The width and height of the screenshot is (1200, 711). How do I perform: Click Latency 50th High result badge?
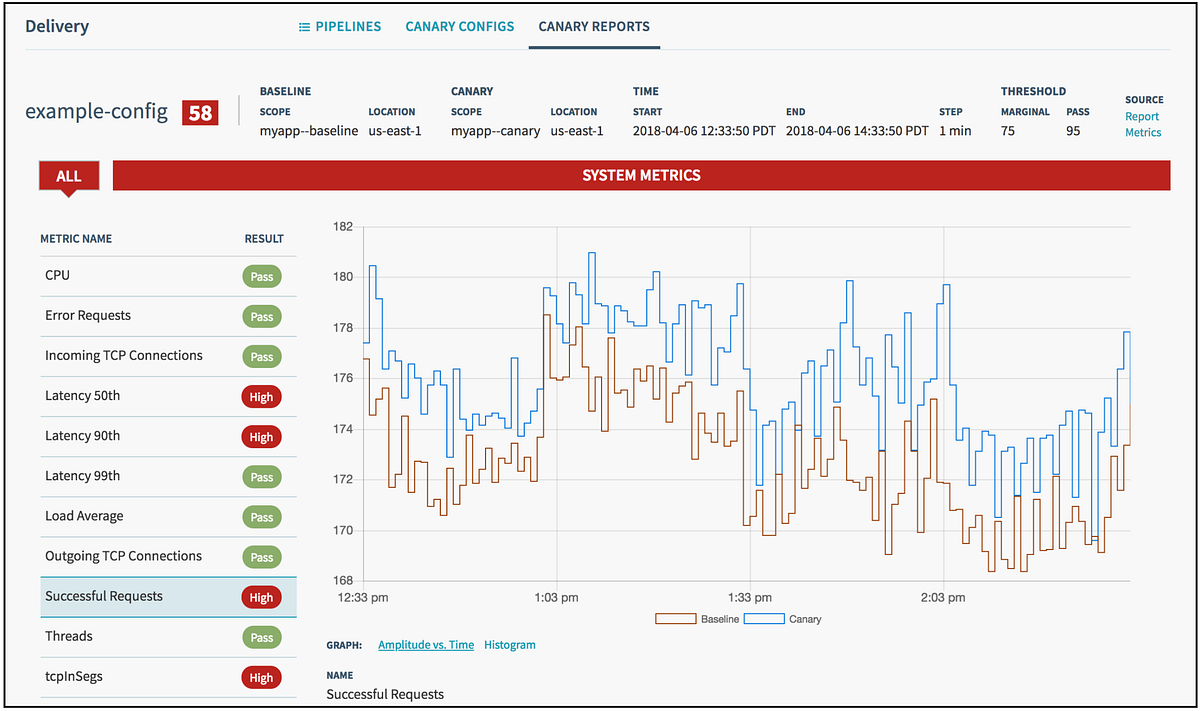[262, 397]
